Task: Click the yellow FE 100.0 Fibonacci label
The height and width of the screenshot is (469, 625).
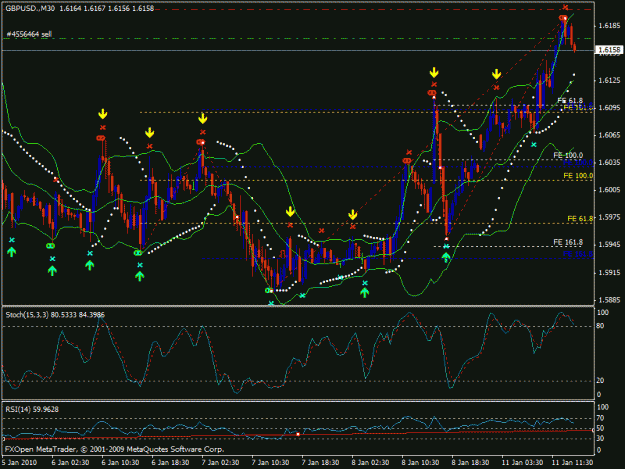Action: [578, 176]
